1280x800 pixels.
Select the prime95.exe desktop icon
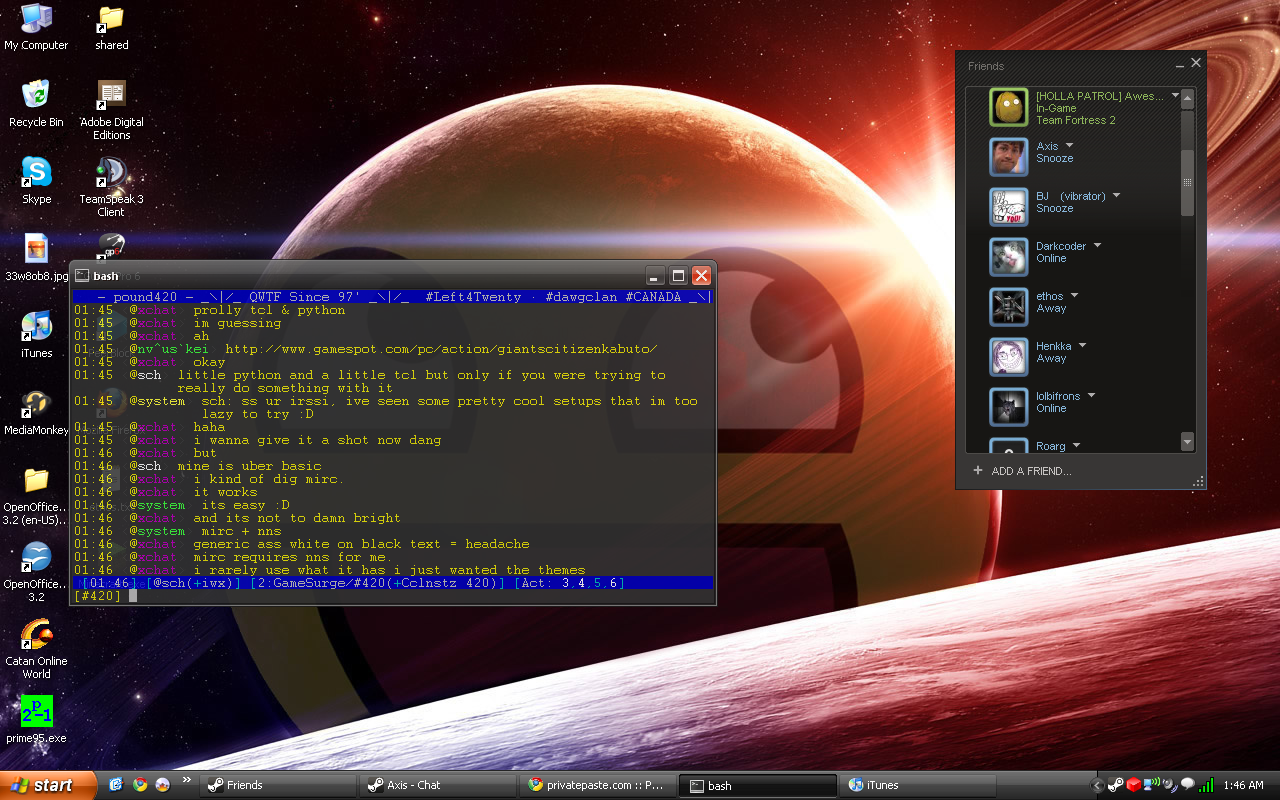(x=36, y=712)
